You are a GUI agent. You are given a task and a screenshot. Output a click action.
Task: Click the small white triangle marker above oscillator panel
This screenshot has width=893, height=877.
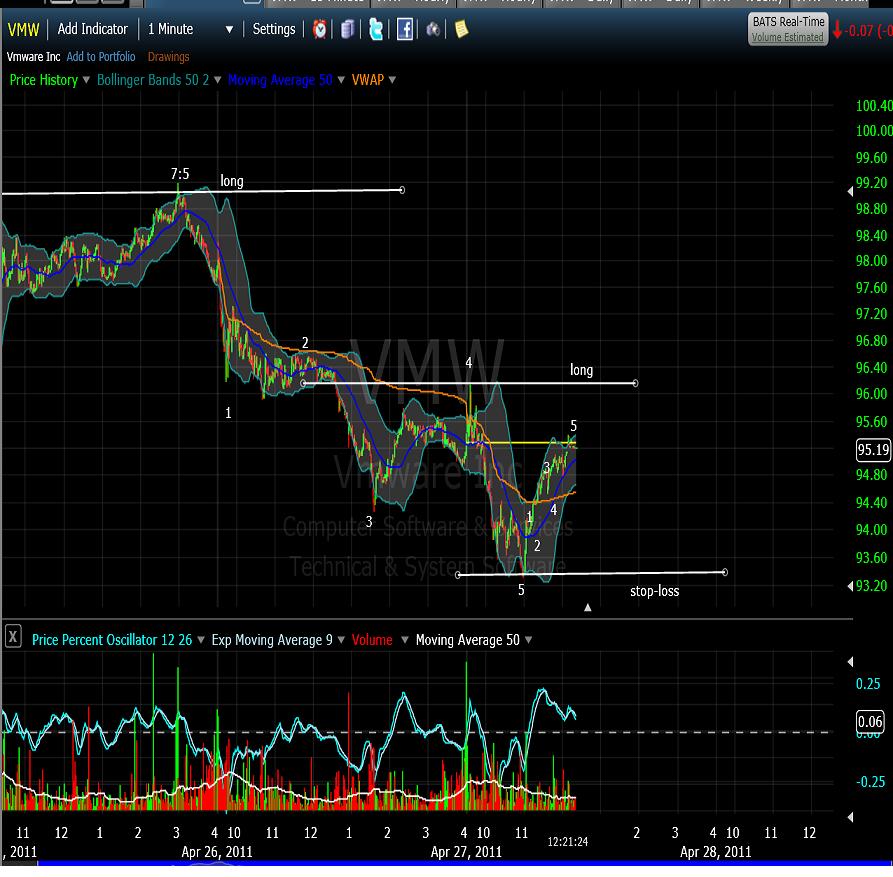[588, 607]
